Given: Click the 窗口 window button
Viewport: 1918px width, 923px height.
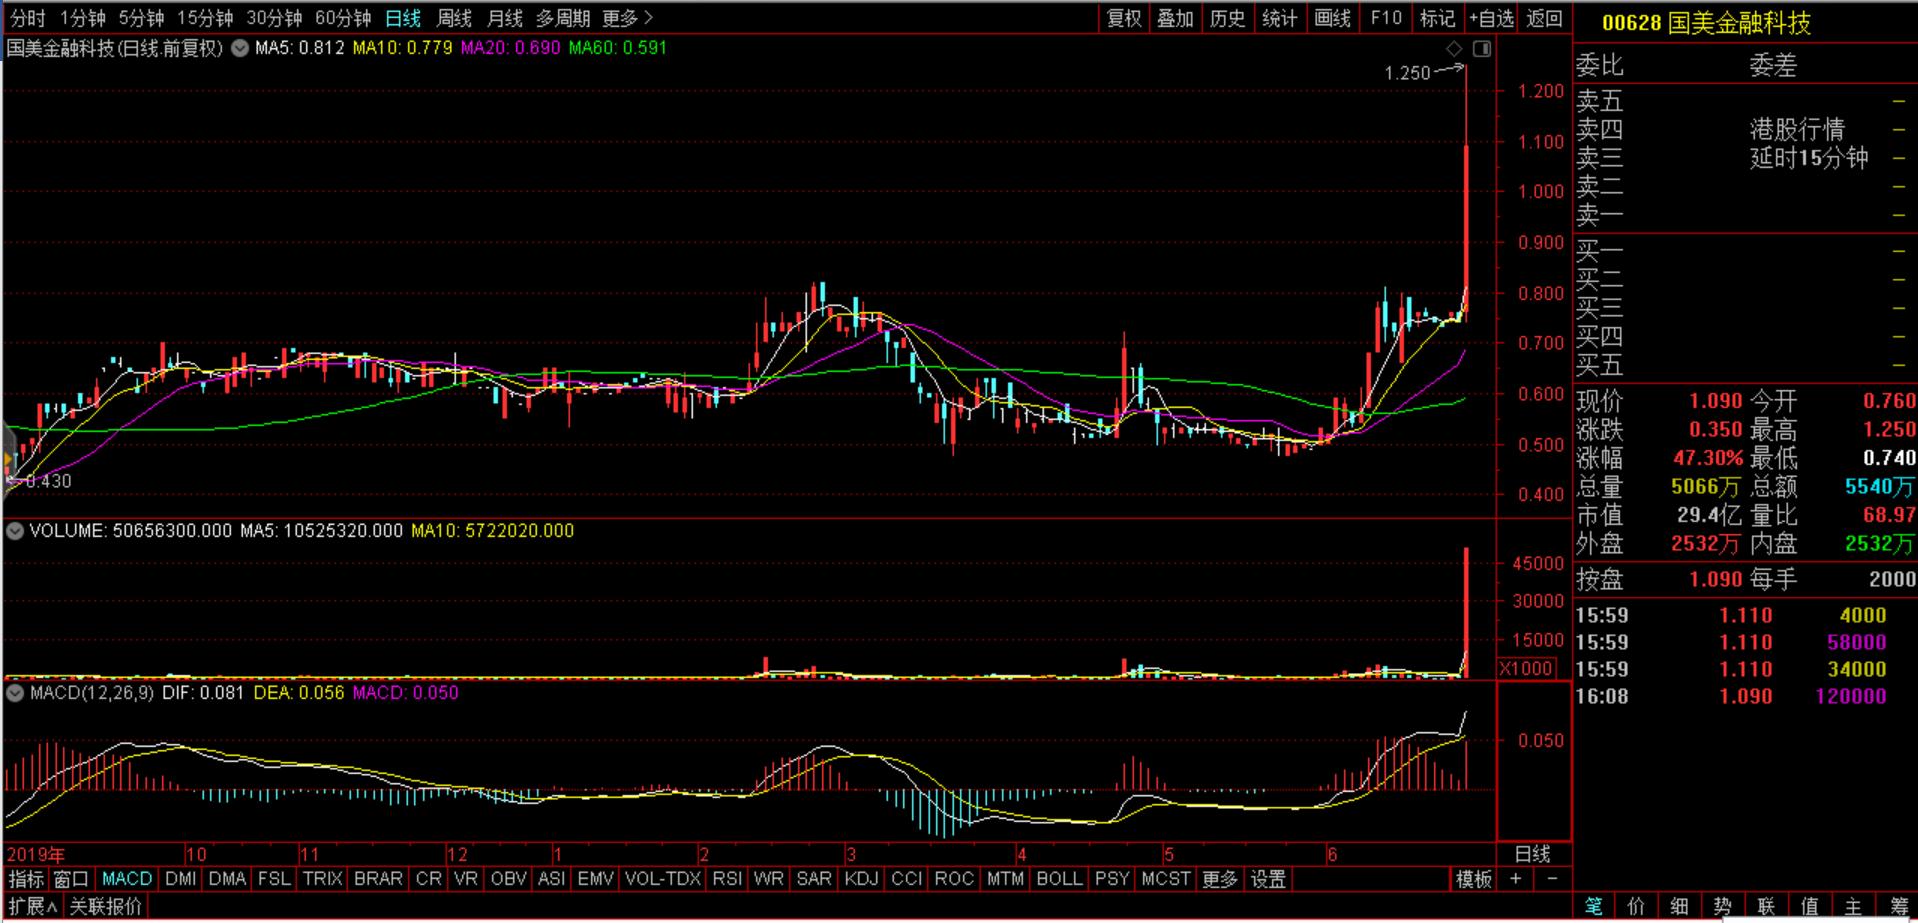Looking at the screenshot, I should click(72, 879).
